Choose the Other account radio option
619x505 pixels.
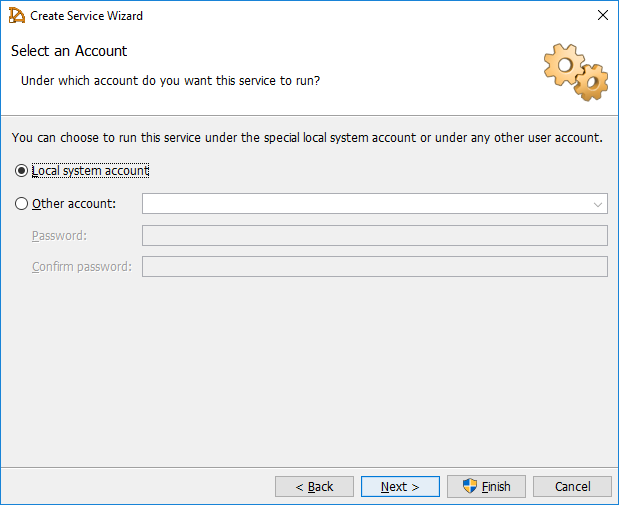(x=22, y=204)
